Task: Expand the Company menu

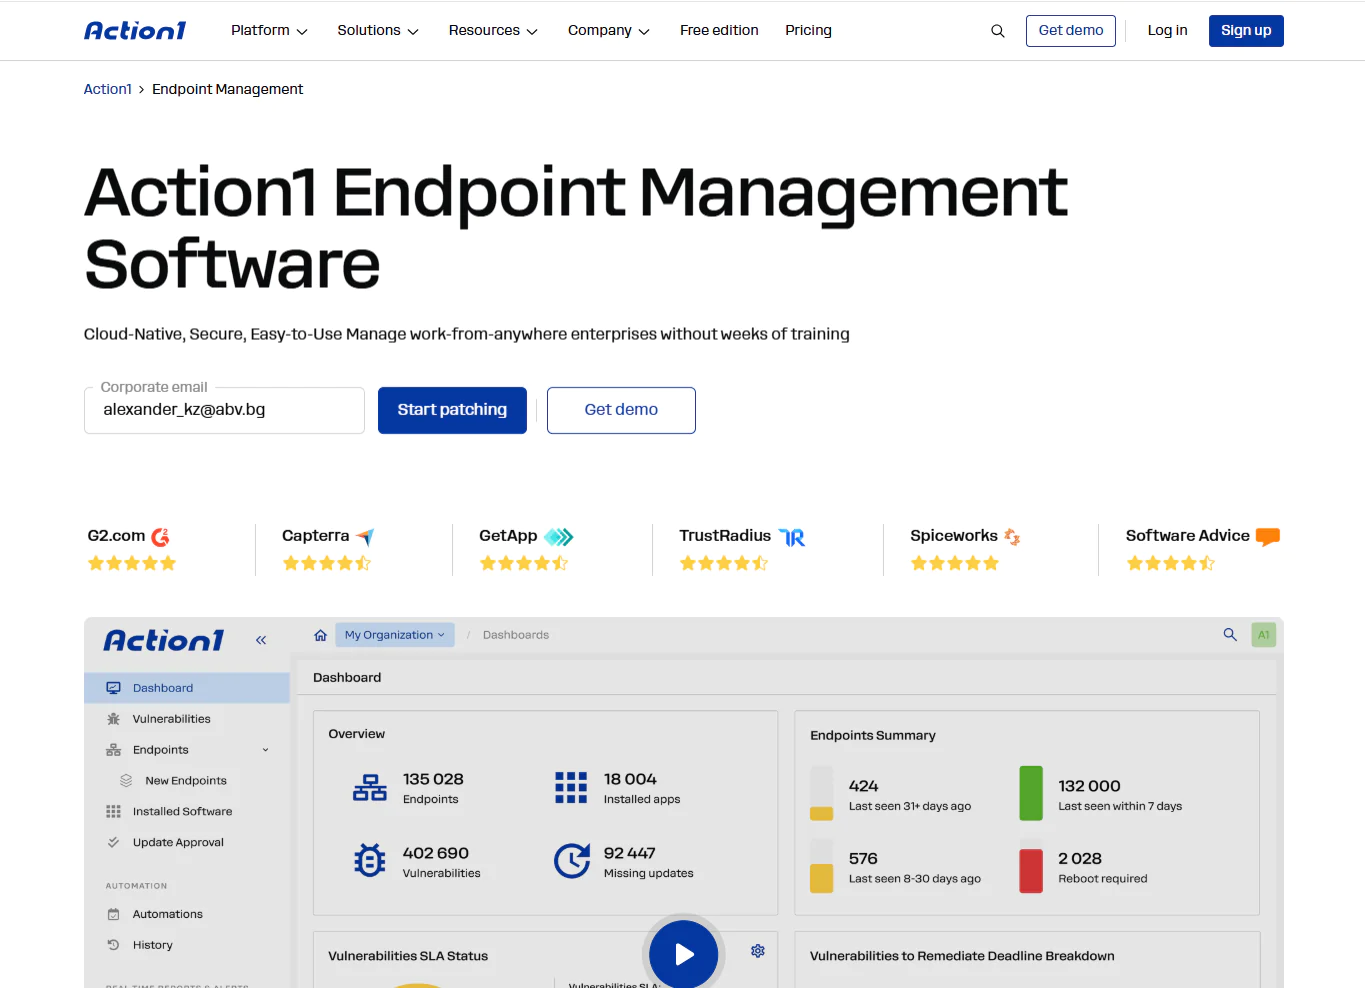Action: 609,31
